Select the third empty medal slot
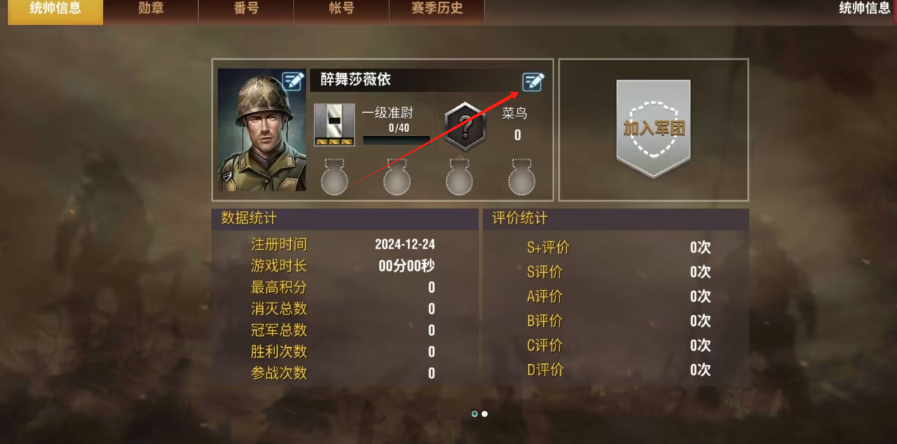This screenshot has width=897, height=444. pos(459,177)
